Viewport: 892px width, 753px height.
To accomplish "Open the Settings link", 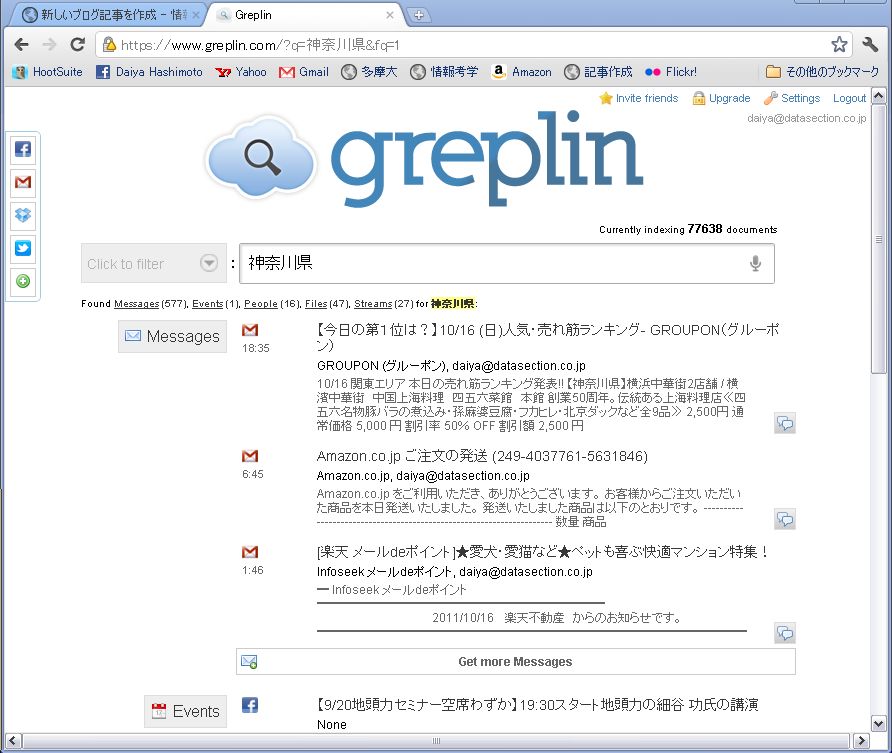I will coord(792,98).
